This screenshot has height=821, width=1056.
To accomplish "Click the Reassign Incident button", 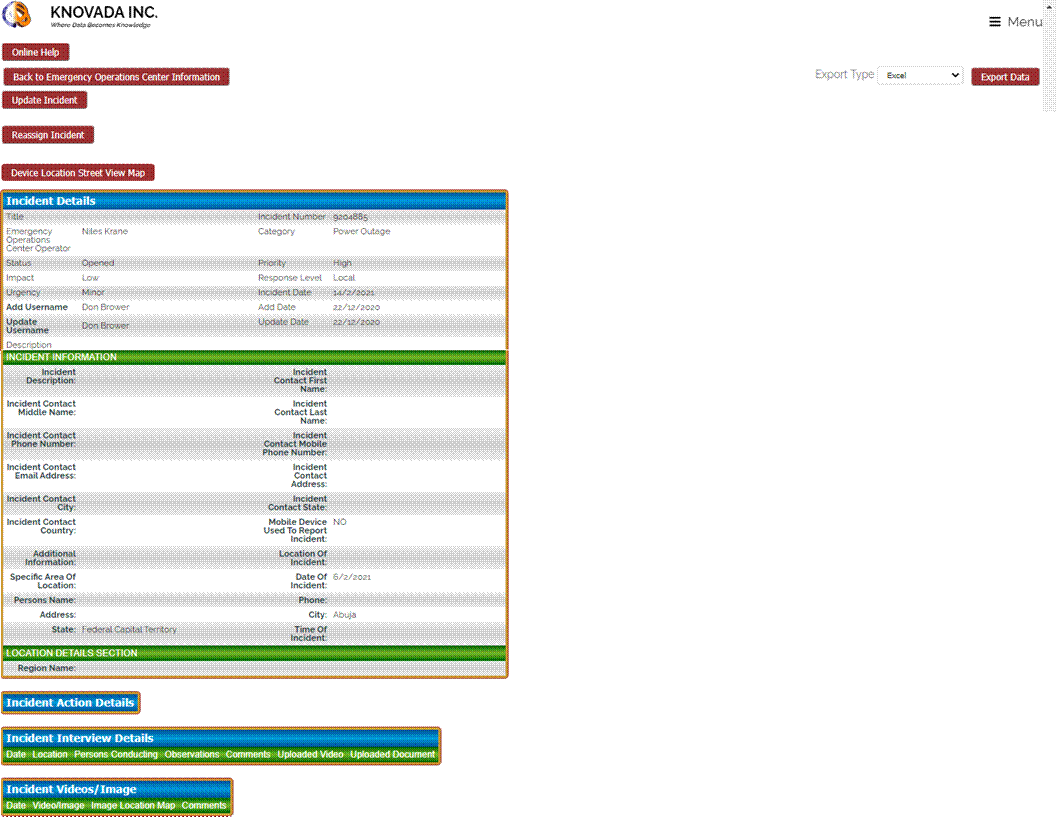I will click(48, 135).
